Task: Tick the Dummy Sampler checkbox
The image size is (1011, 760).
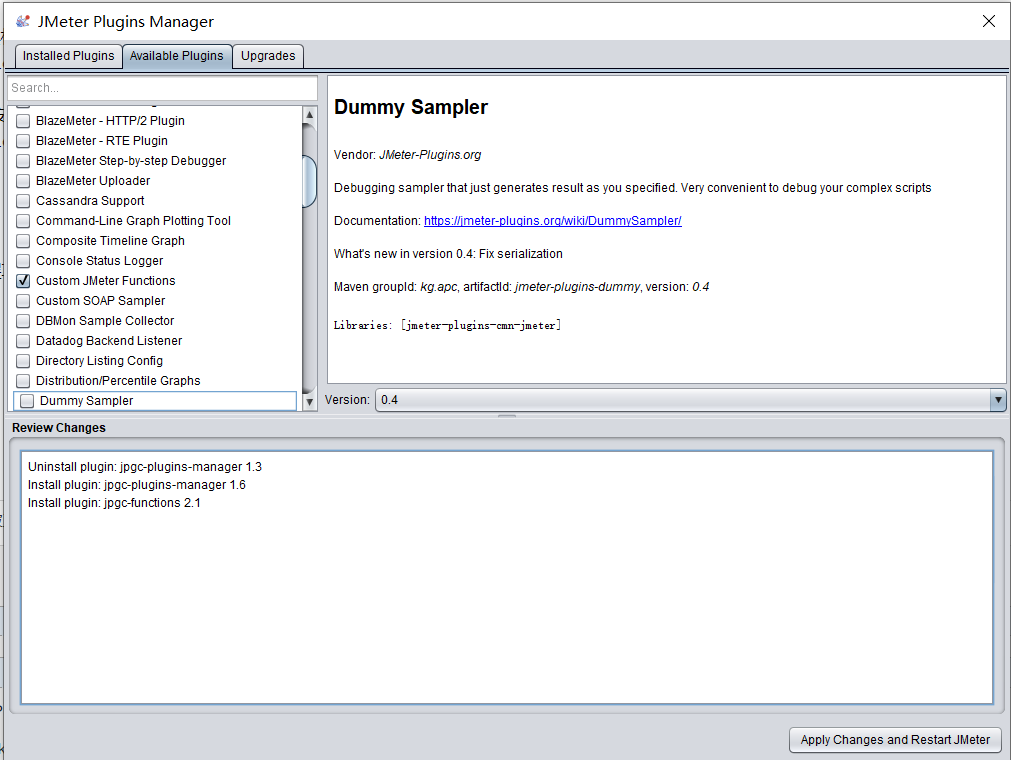Action: click(27, 401)
